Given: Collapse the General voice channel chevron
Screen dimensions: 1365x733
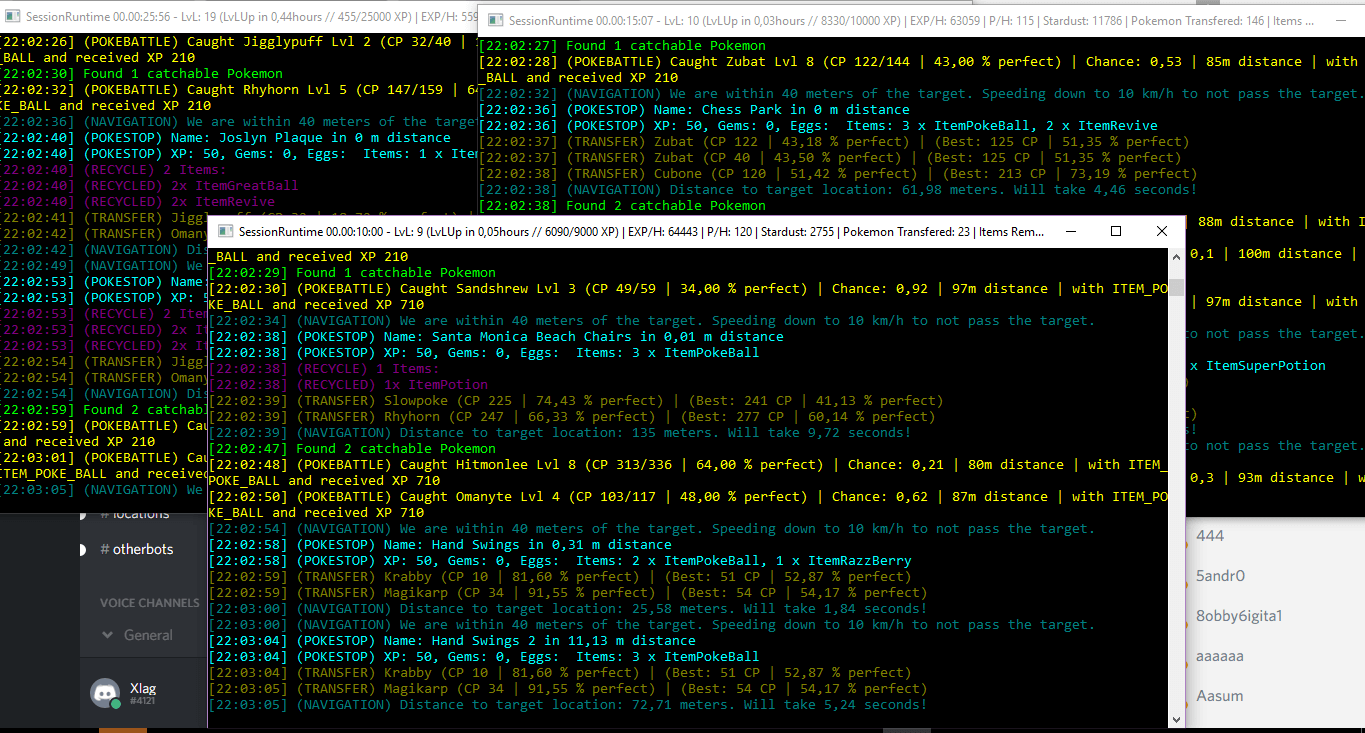Looking at the screenshot, I should click(108, 635).
